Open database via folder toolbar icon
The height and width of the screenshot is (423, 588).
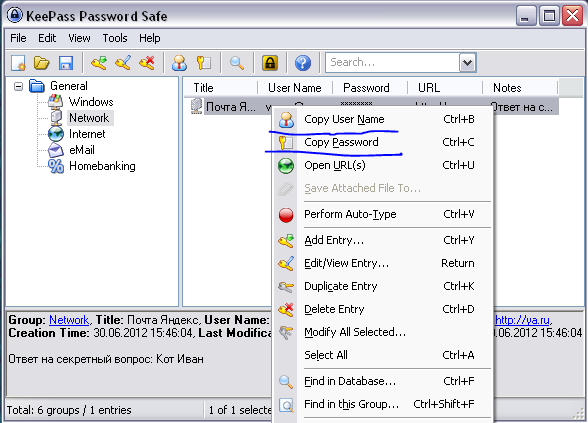pyautogui.click(x=42, y=63)
